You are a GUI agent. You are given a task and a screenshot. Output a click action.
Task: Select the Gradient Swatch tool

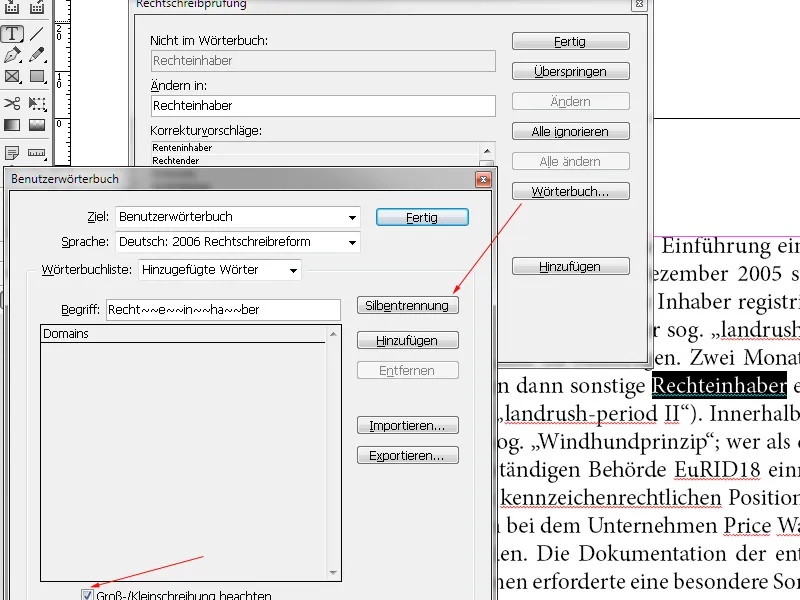pos(12,125)
